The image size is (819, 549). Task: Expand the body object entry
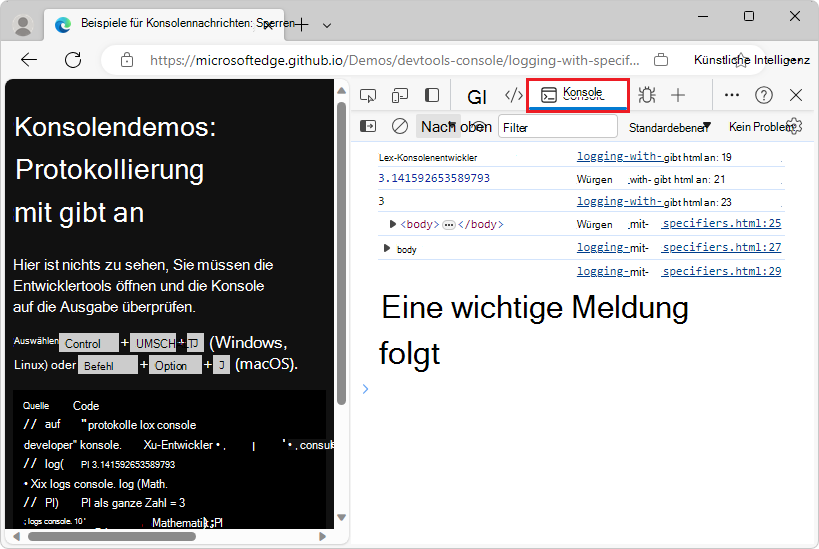387,248
